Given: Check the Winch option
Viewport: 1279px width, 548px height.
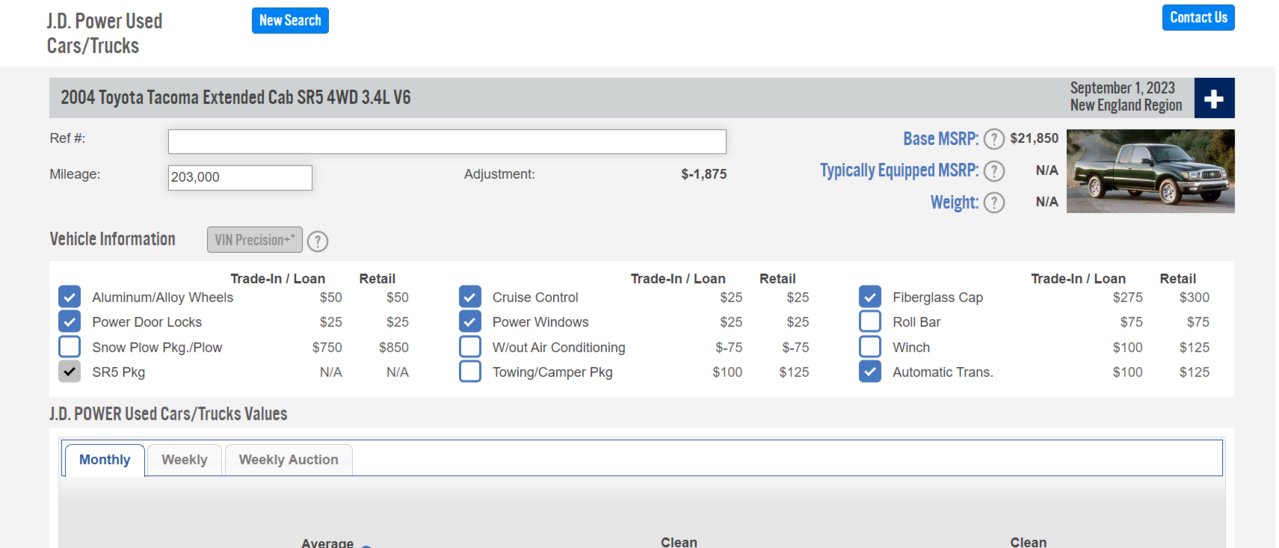Looking at the screenshot, I should tap(870, 347).
